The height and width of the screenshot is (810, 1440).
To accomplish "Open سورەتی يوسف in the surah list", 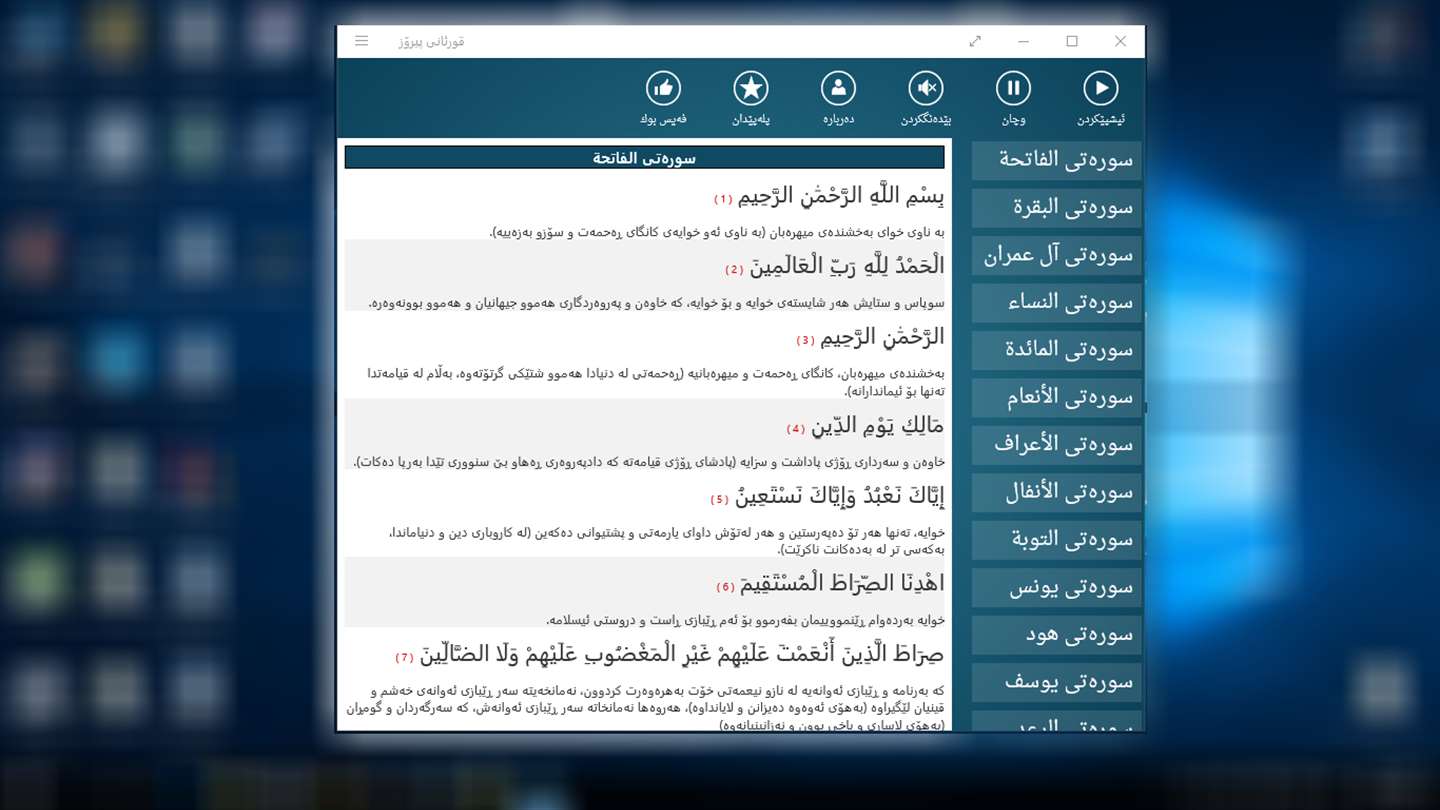I will click(1056, 682).
